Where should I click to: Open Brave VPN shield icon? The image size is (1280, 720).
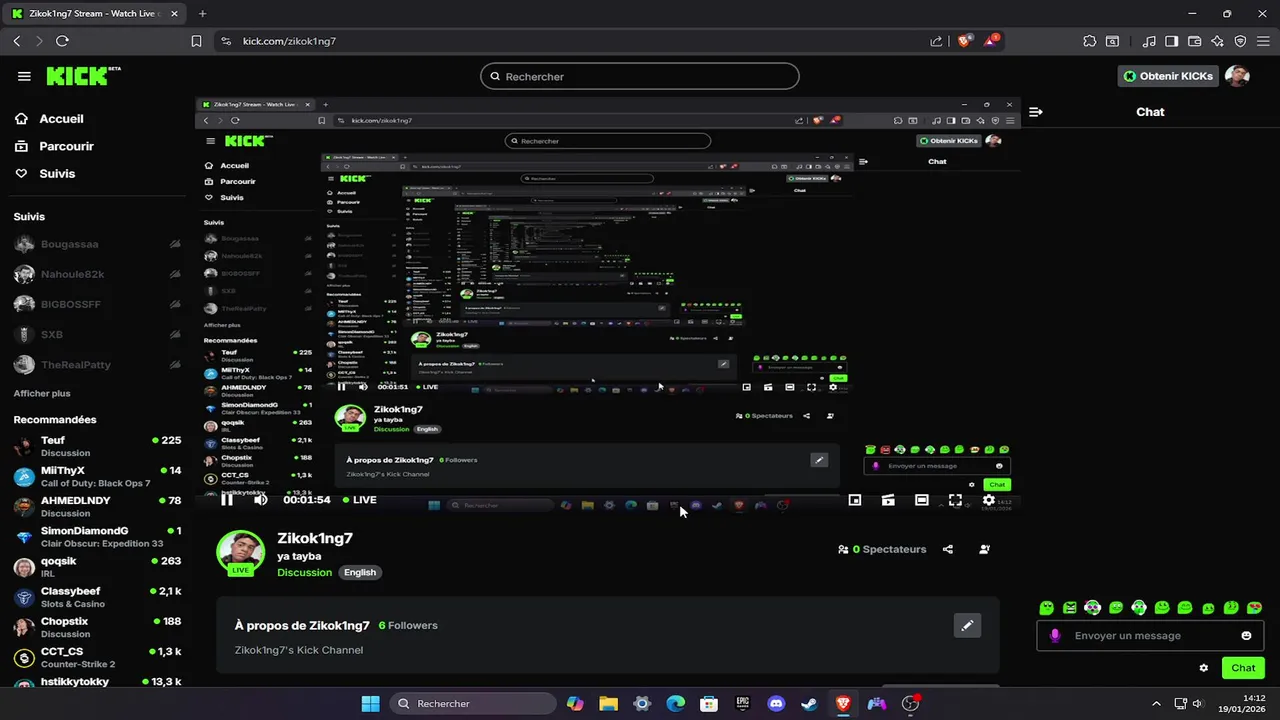(x=1240, y=41)
